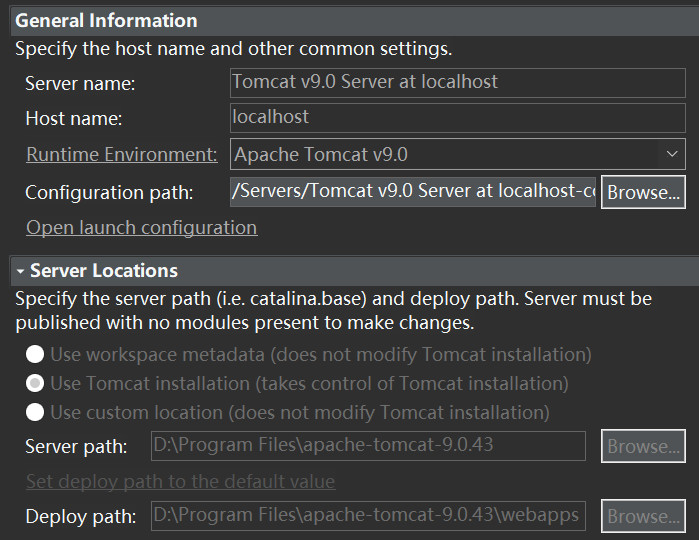Click Browse button beside Deploy path
The height and width of the screenshot is (540, 699).
point(643,516)
